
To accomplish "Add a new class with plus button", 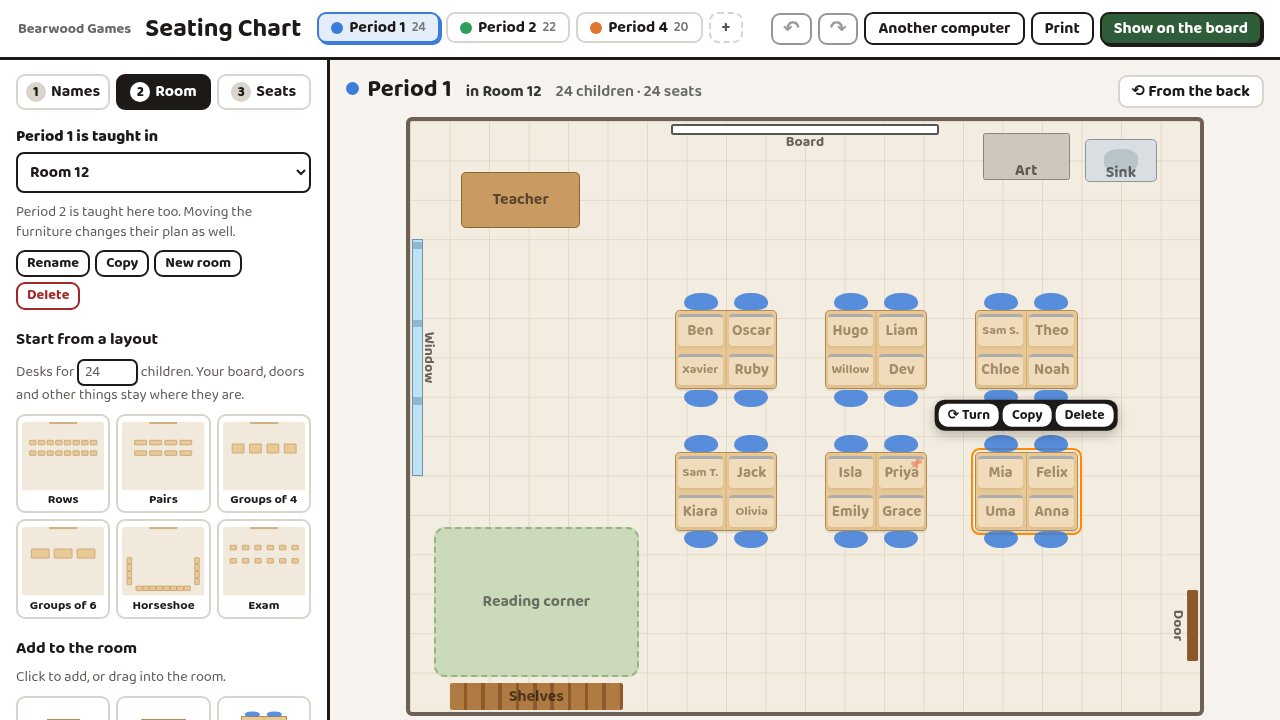I will click(726, 28).
